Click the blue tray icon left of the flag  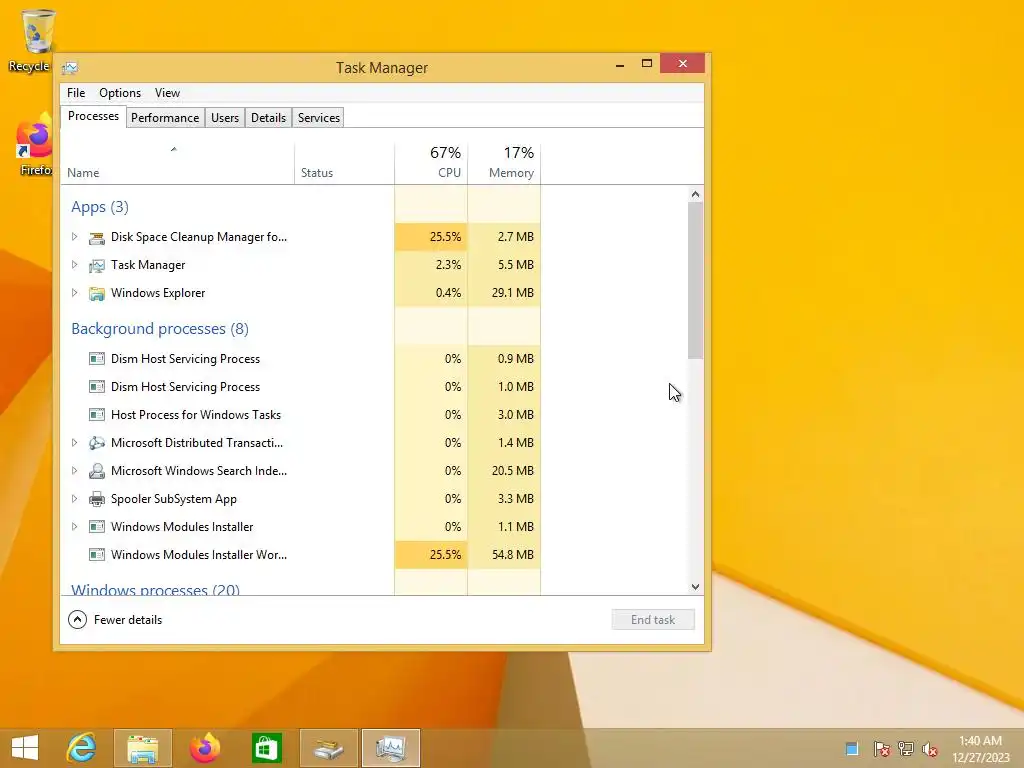coord(852,749)
